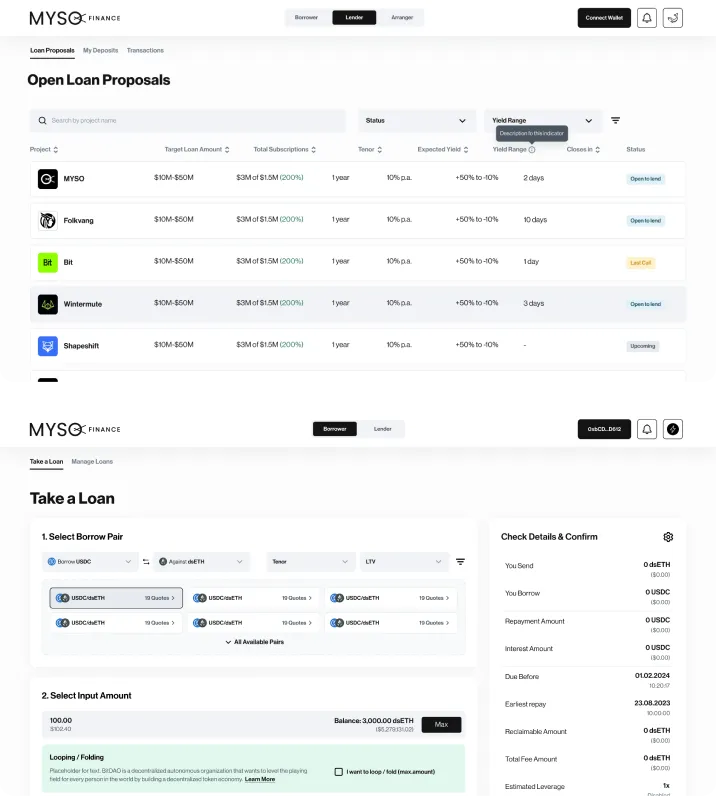Click the filter icon next to LTV dropdown

pyautogui.click(x=460, y=561)
